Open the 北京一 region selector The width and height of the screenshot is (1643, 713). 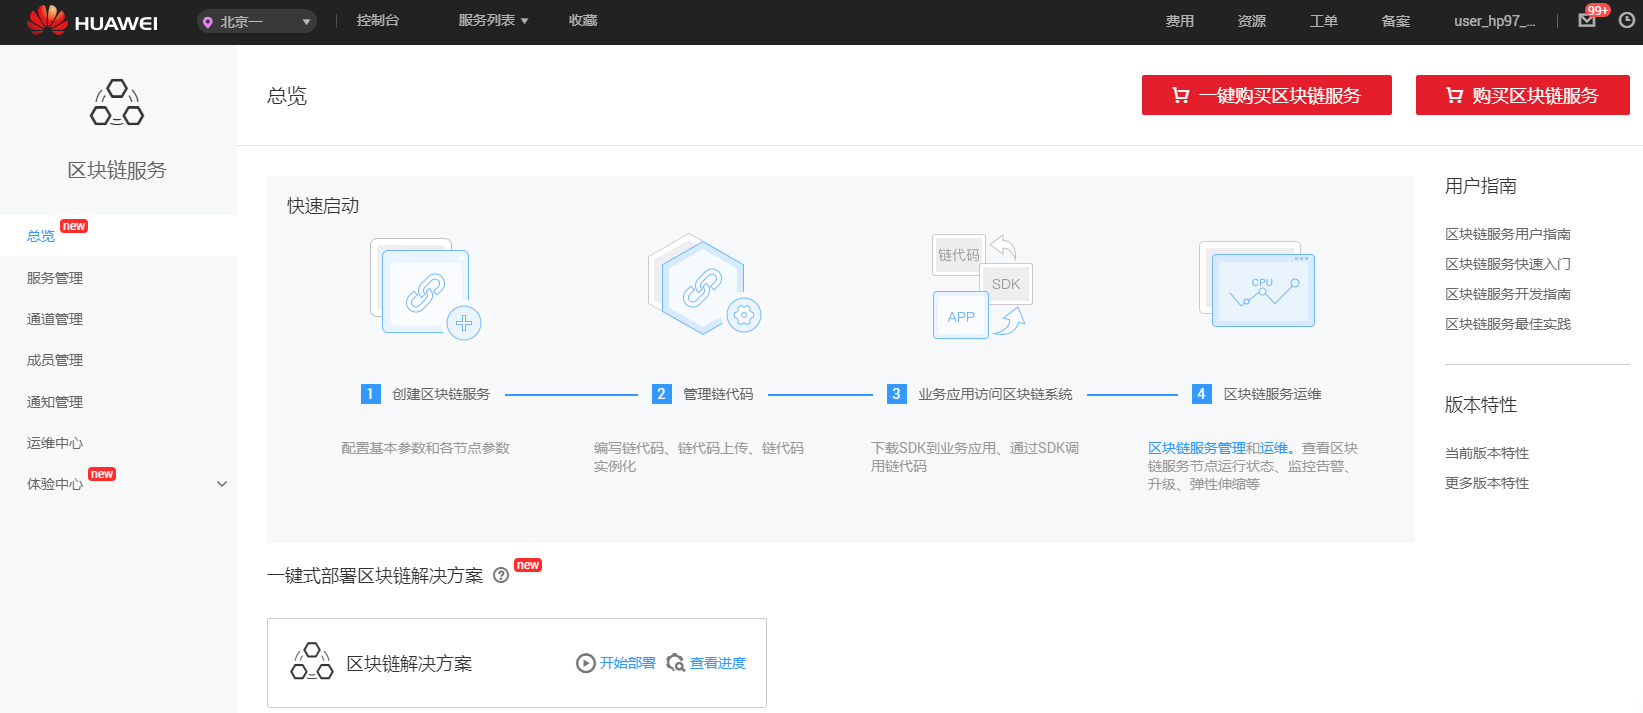[x=257, y=21]
